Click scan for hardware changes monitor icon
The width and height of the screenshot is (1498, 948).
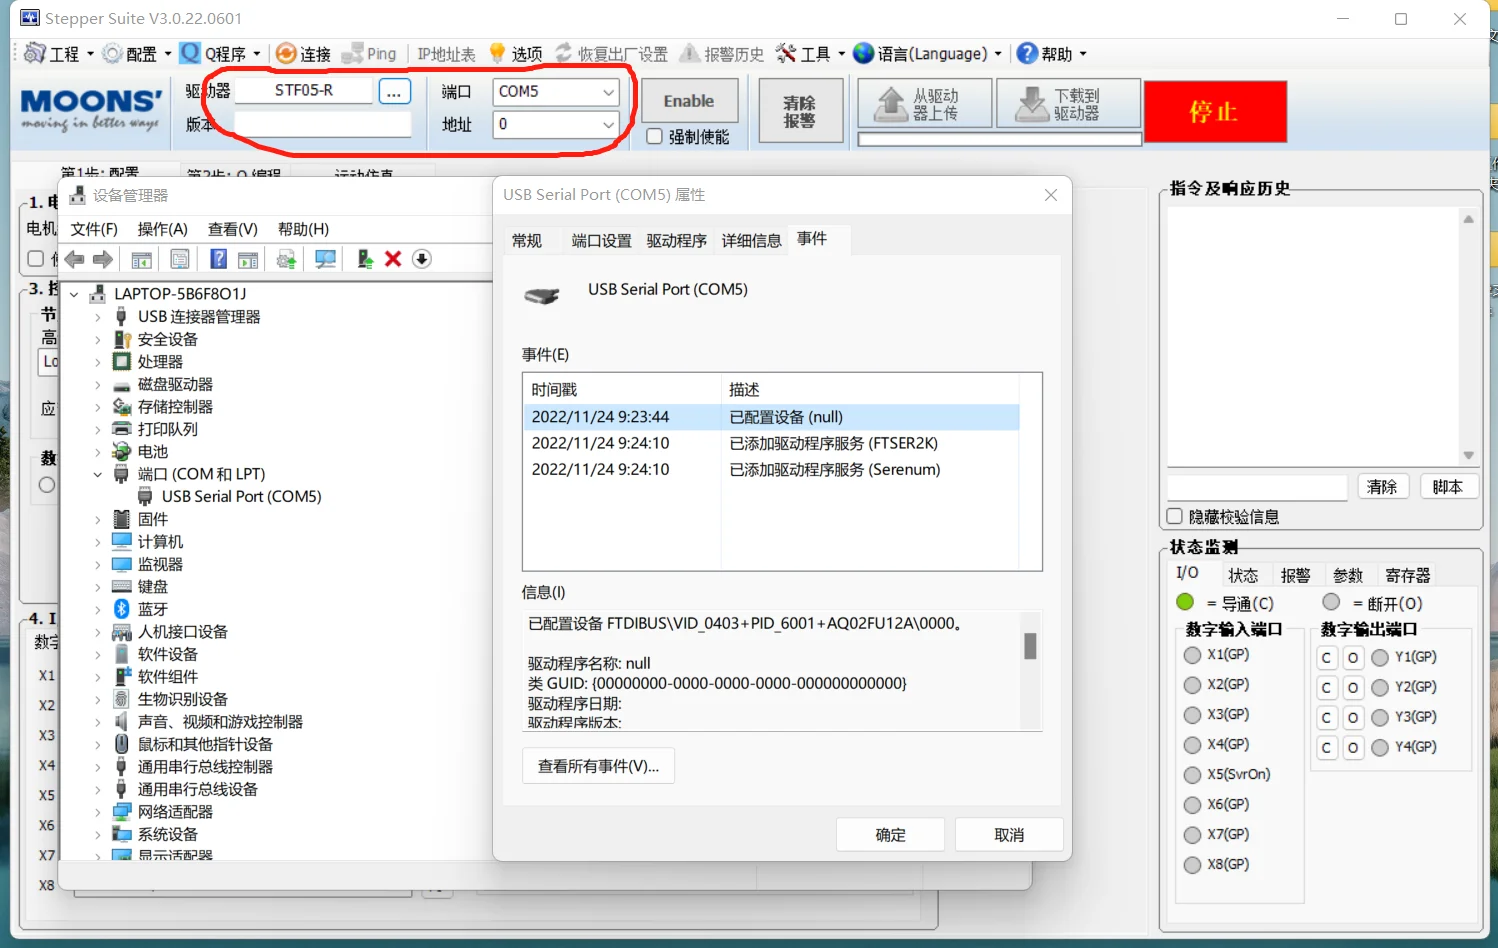[325, 259]
